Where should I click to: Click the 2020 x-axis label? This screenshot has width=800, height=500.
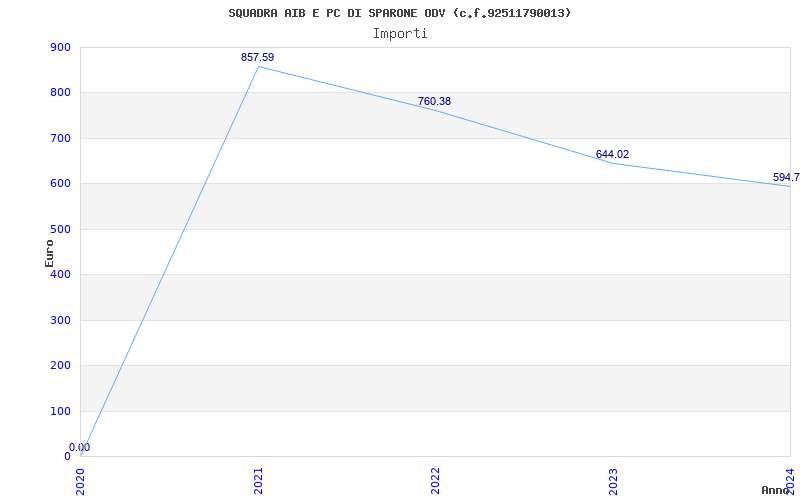click(81, 481)
